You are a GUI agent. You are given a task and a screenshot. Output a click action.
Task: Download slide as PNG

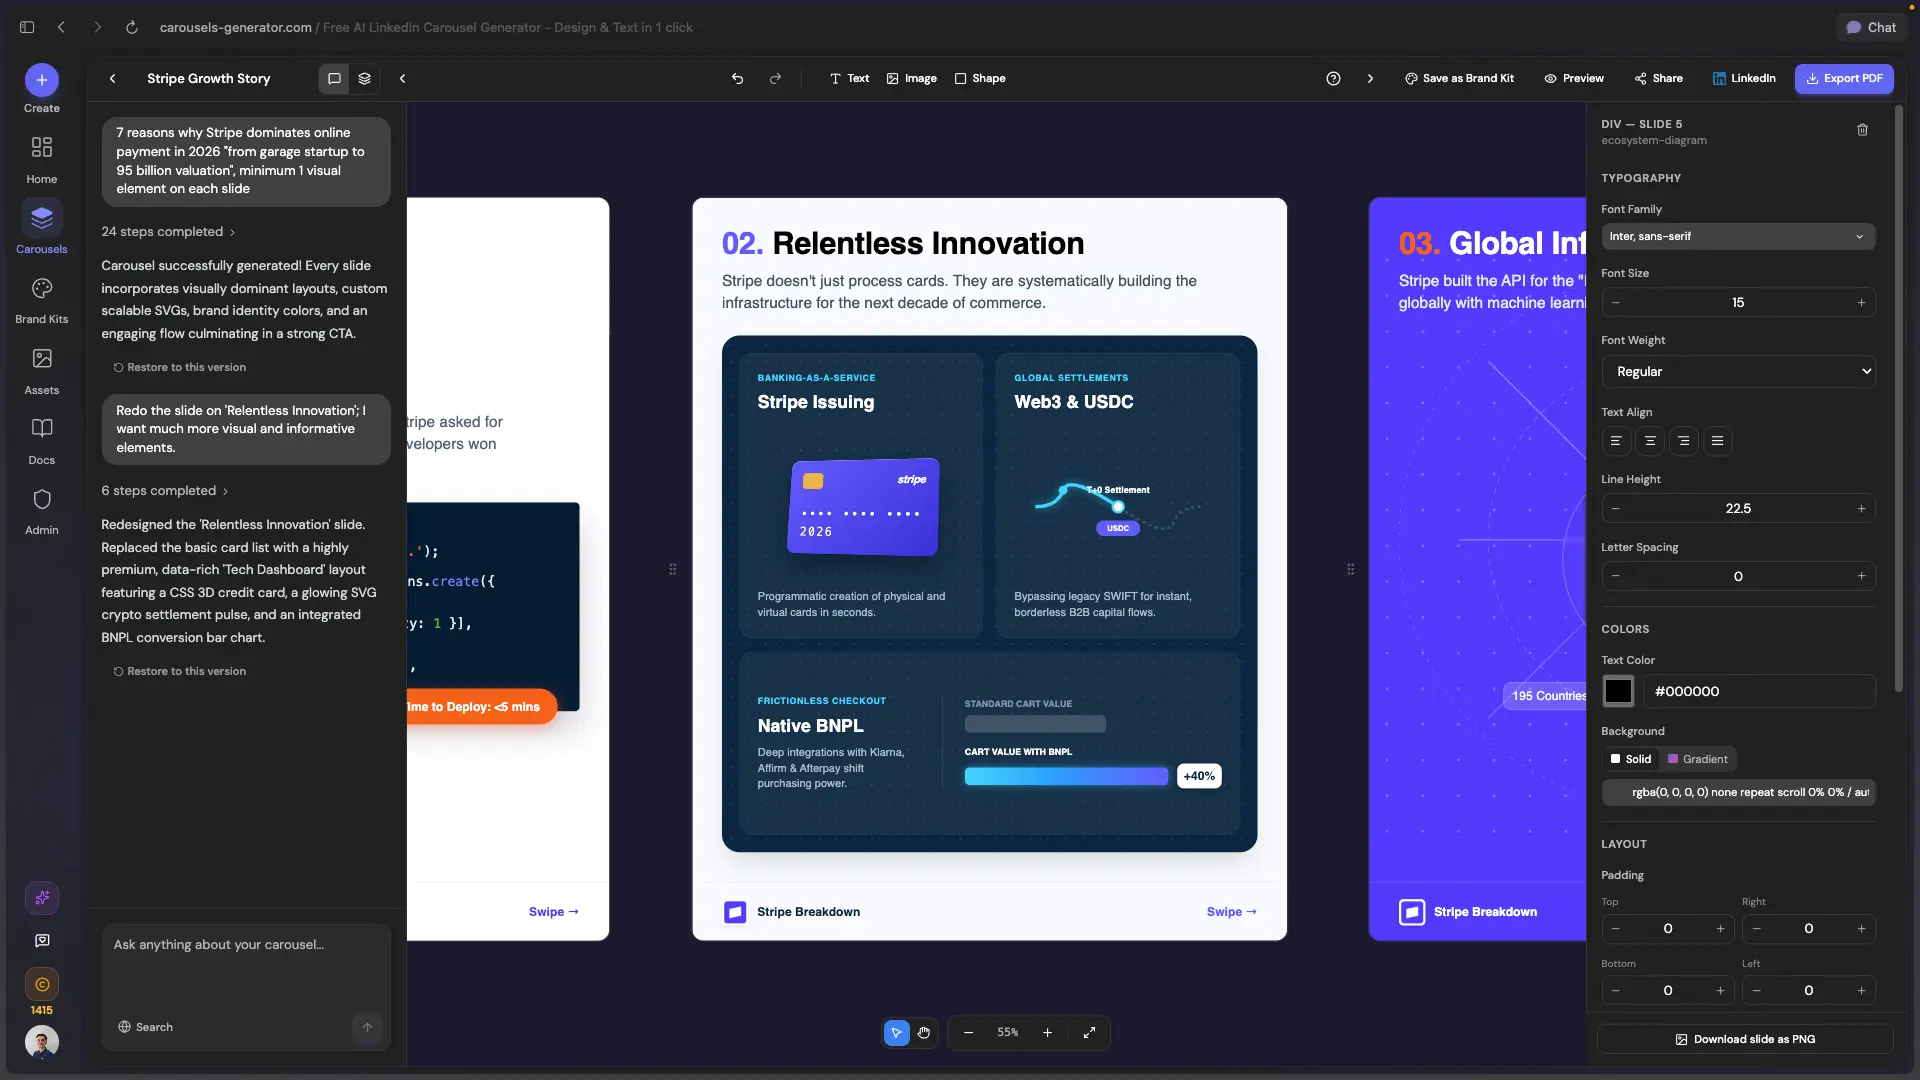coord(1745,1040)
